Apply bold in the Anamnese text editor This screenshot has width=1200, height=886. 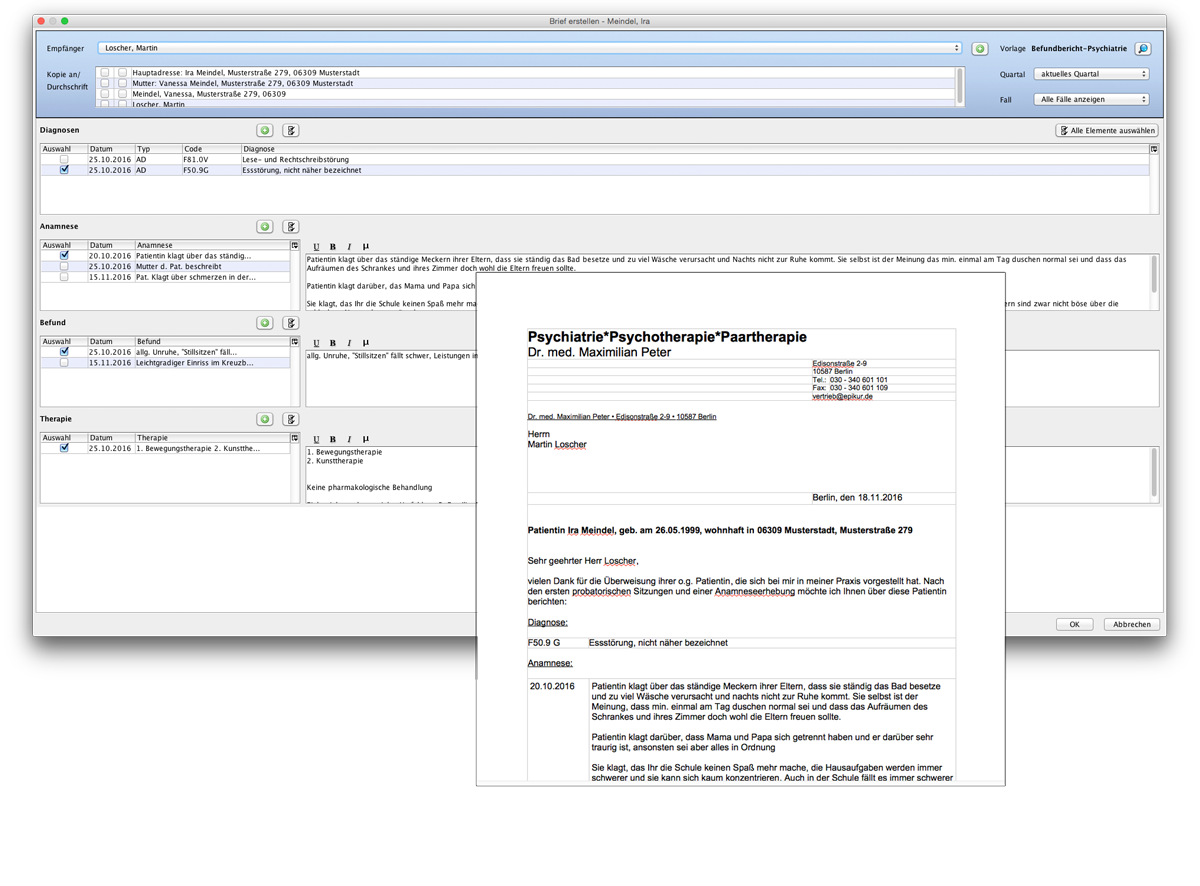(x=333, y=246)
